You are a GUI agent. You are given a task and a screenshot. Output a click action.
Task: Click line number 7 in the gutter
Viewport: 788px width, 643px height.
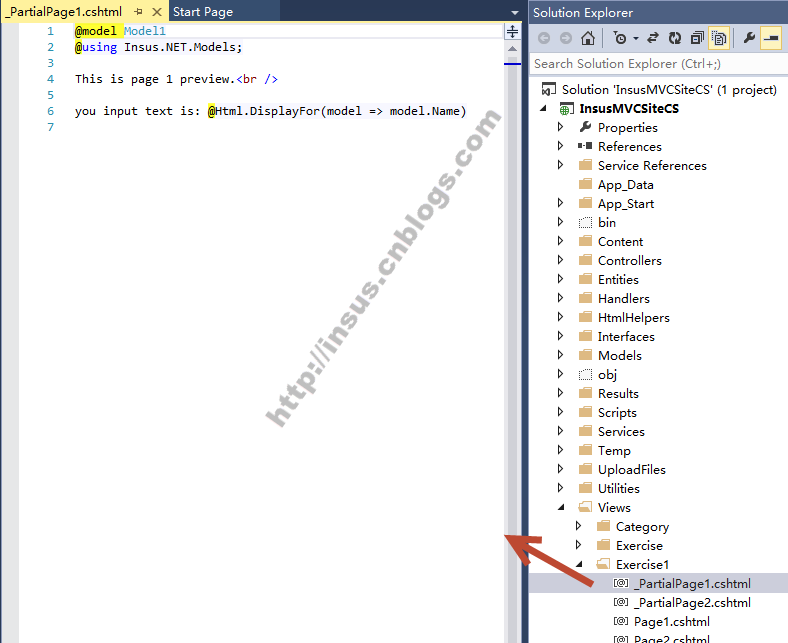coord(50,127)
